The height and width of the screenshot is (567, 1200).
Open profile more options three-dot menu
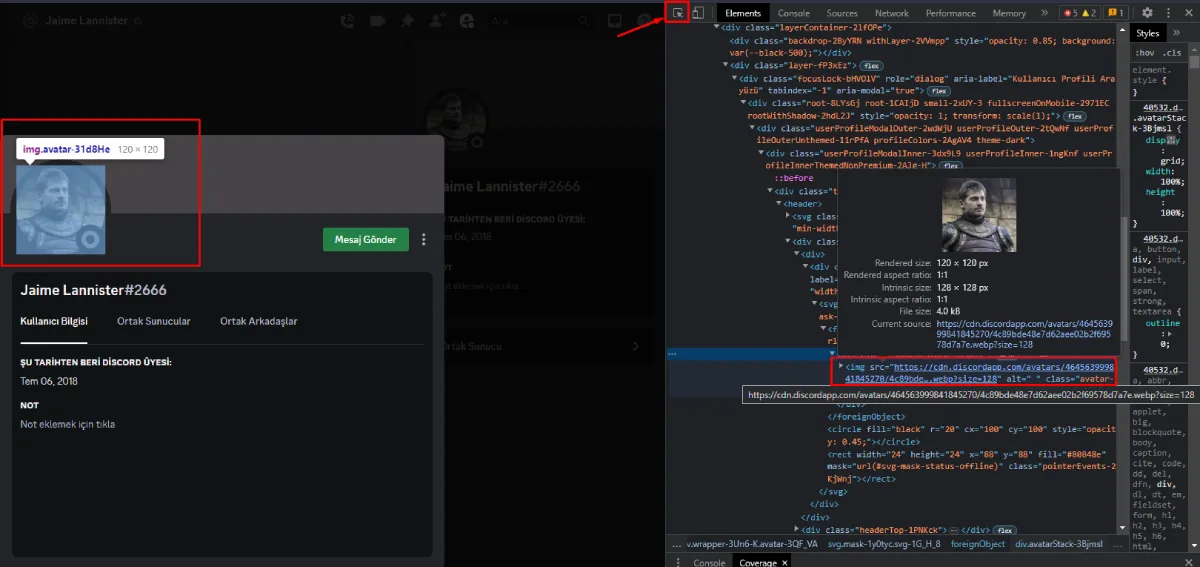pyautogui.click(x=424, y=239)
